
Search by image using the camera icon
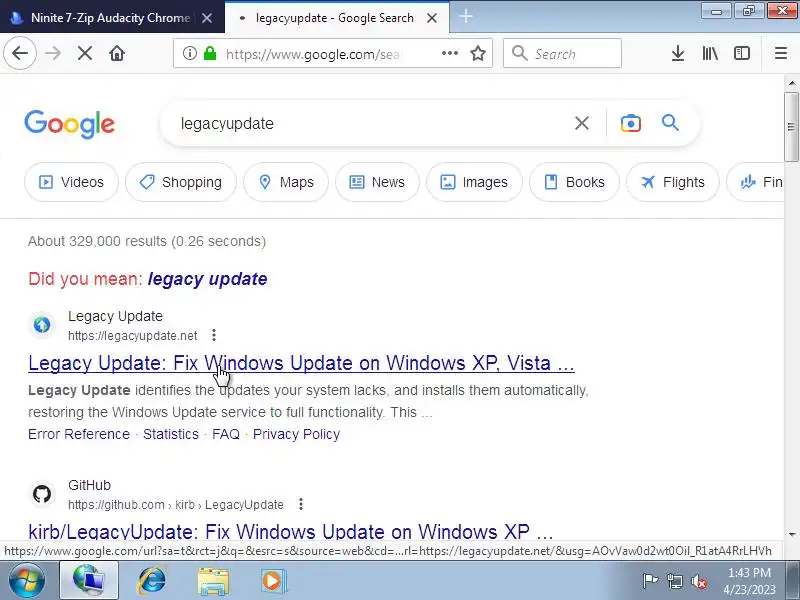coord(631,123)
